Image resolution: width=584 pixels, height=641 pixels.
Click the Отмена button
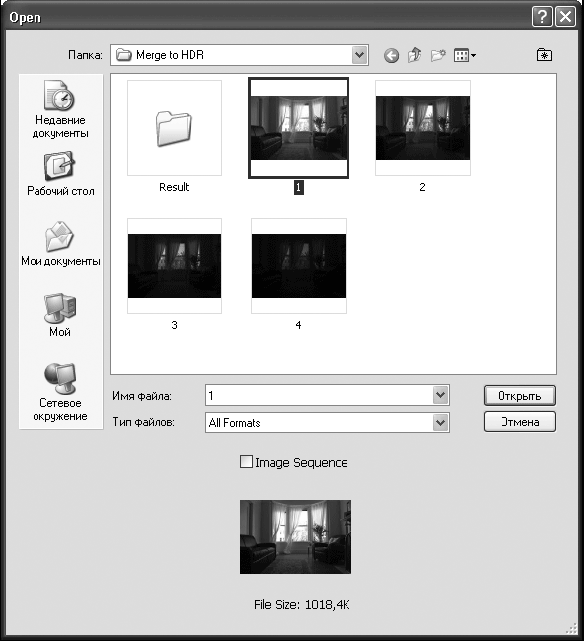(519, 422)
